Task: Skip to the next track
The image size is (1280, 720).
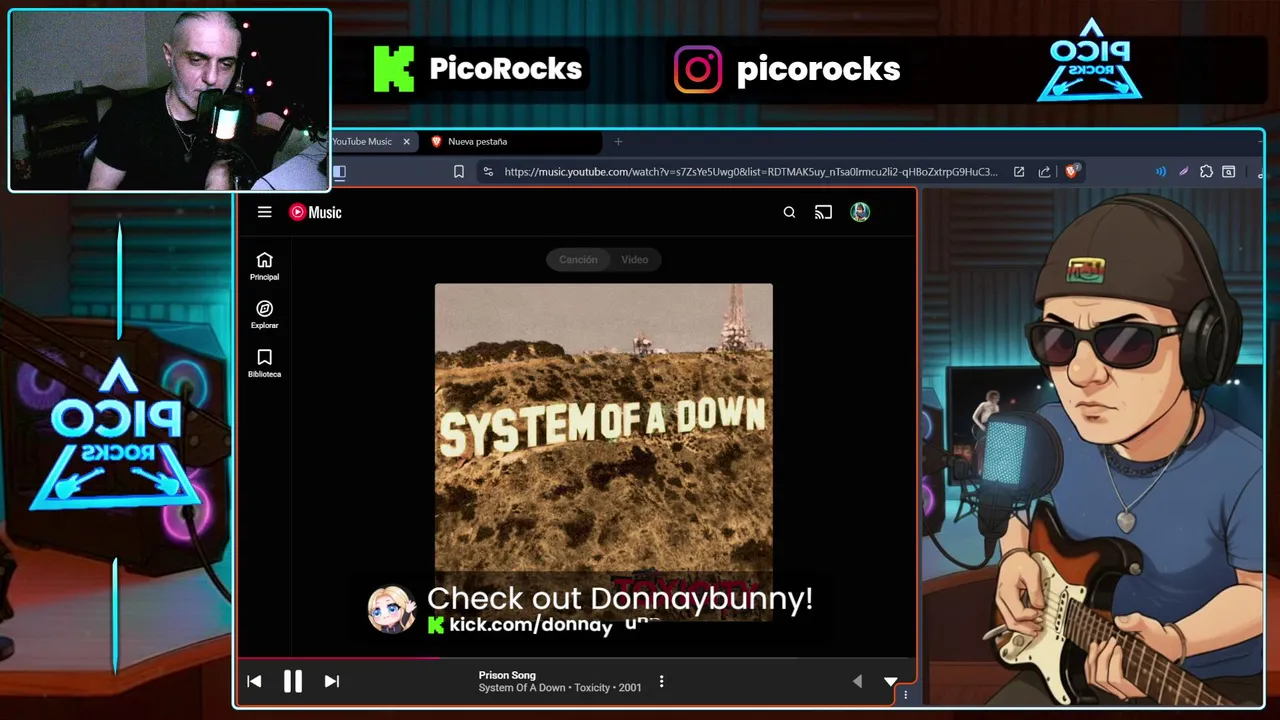Action: coord(332,681)
